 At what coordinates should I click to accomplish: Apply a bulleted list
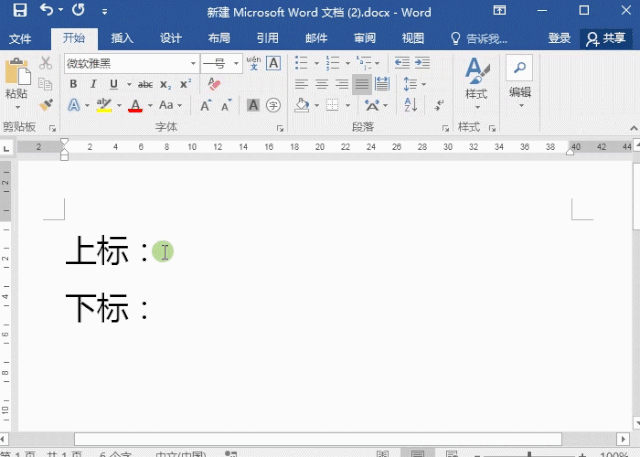(301, 63)
